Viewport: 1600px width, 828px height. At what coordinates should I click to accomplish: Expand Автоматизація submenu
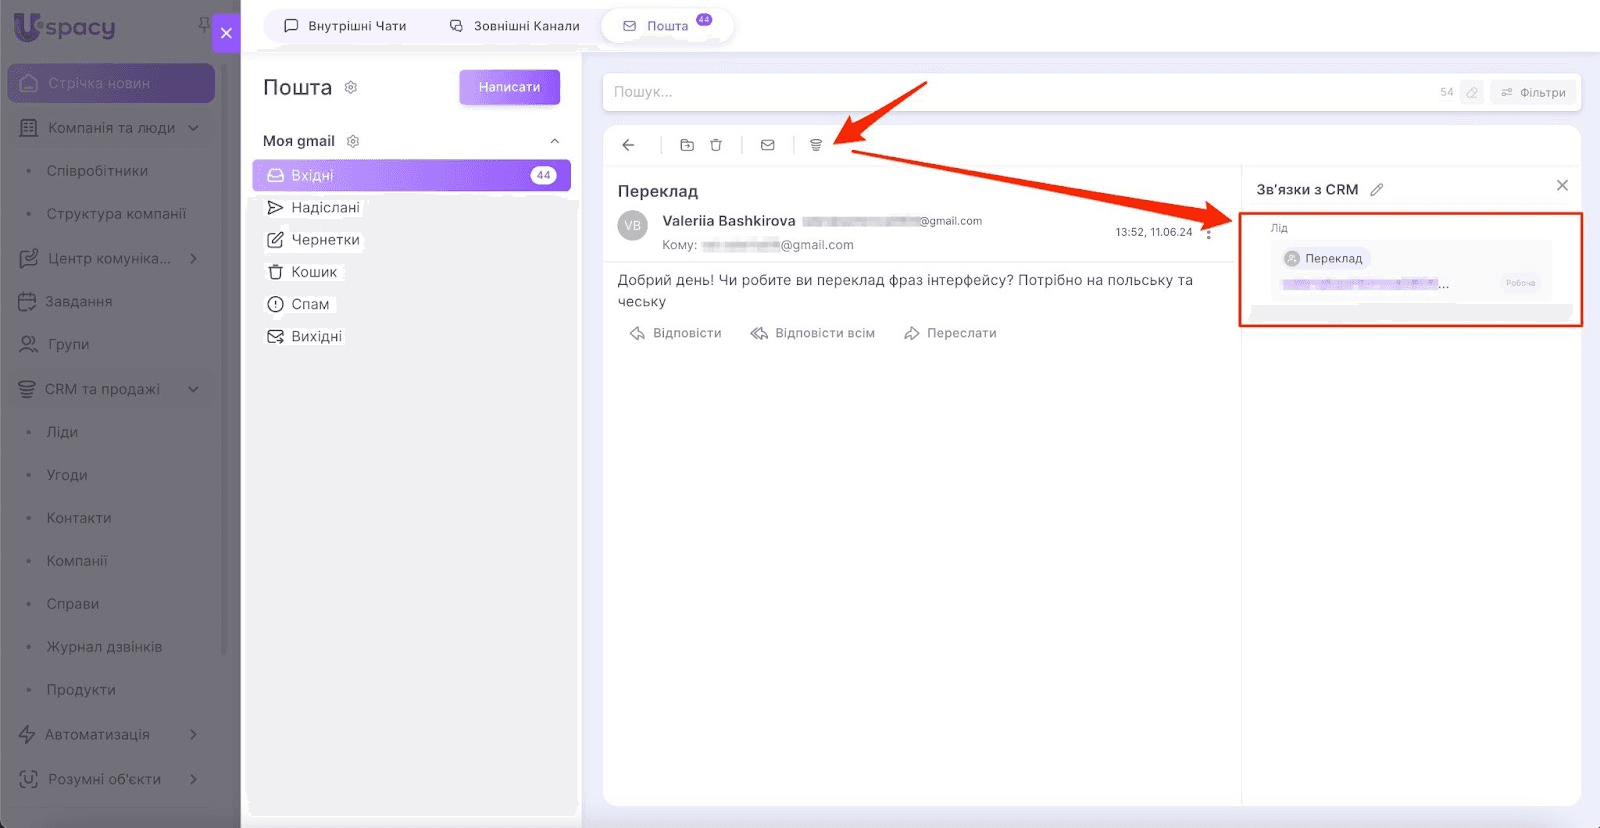194,734
